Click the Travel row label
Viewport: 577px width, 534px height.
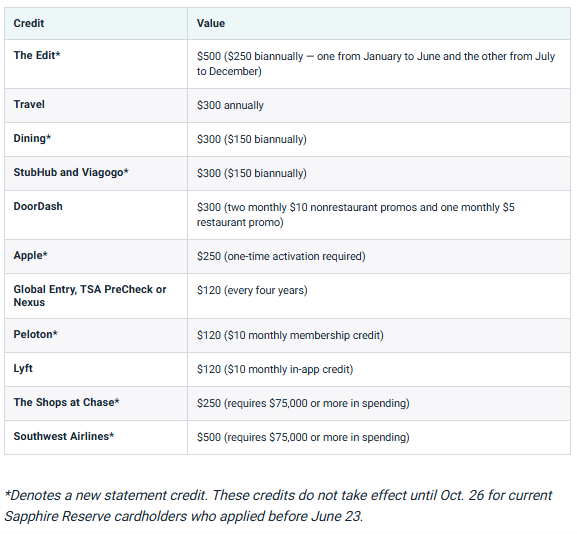coord(29,104)
